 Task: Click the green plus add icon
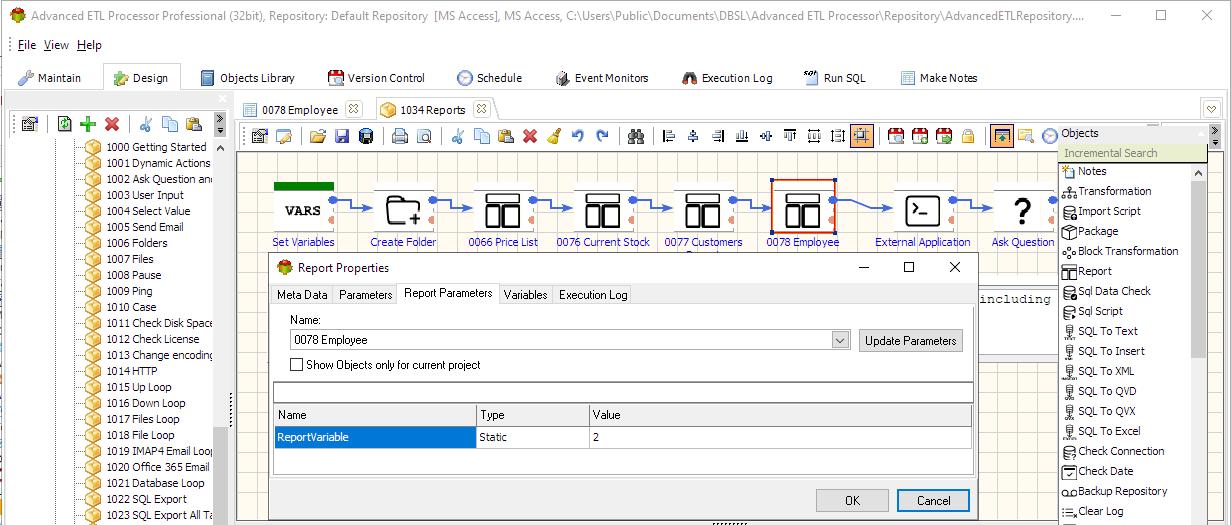tap(88, 124)
